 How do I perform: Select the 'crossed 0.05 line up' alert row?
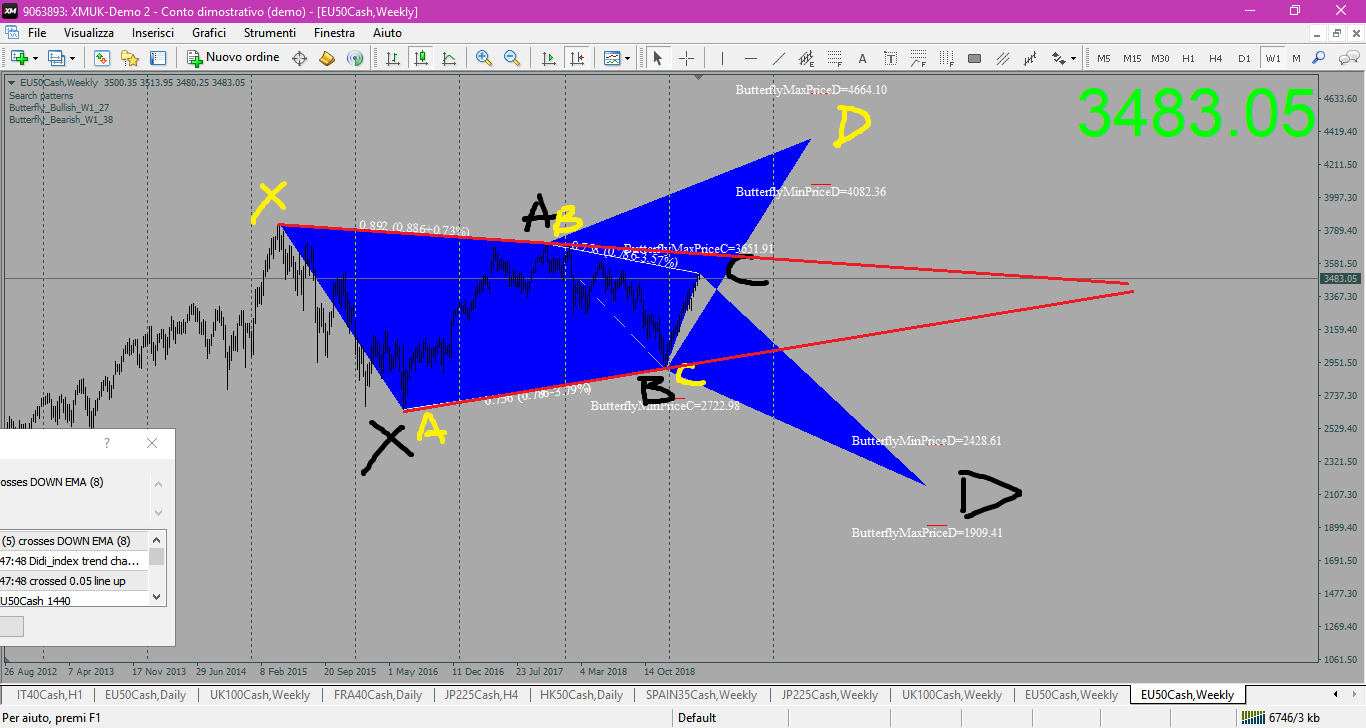click(x=74, y=581)
